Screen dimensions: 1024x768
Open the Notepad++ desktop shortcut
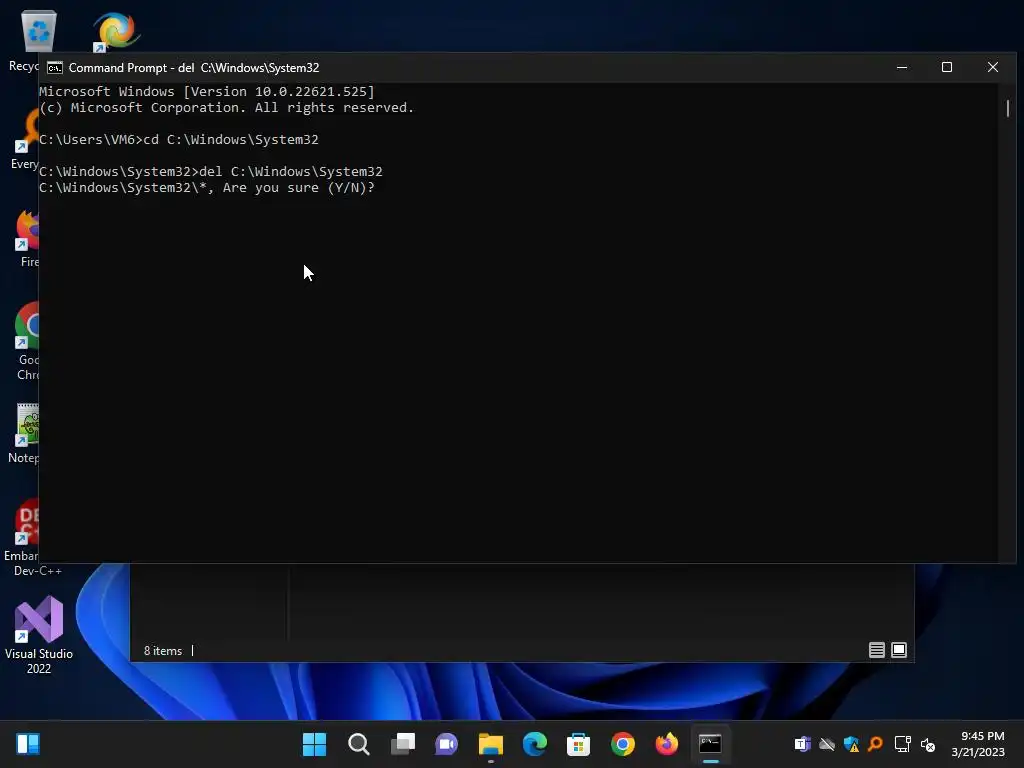pos(25,434)
